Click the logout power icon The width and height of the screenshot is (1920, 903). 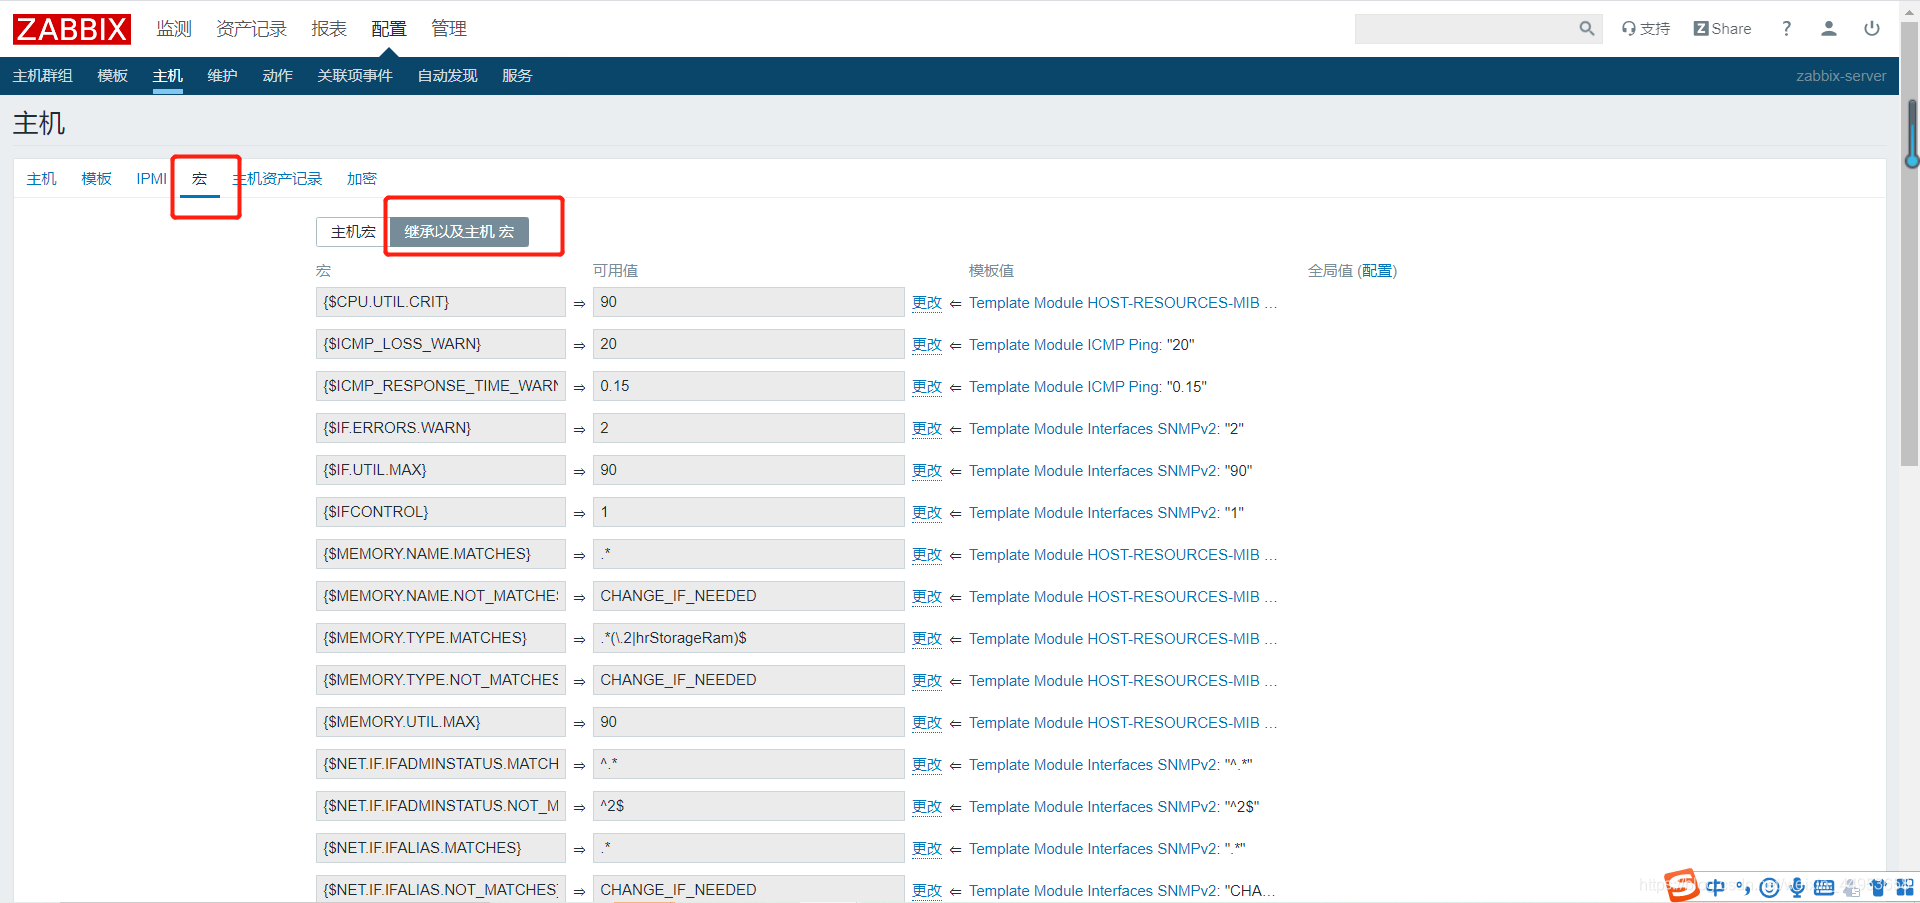(x=1872, y=29)
